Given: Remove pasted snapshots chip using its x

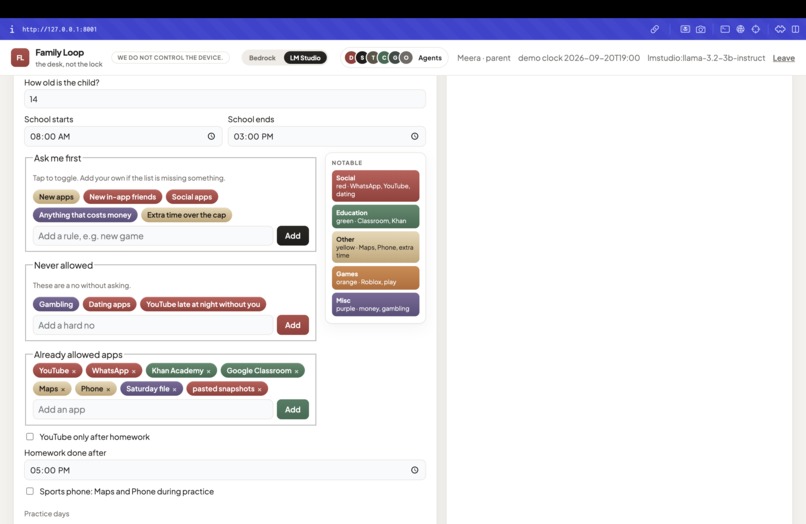Looking at the screenshot, I should [x=260, y=389].
